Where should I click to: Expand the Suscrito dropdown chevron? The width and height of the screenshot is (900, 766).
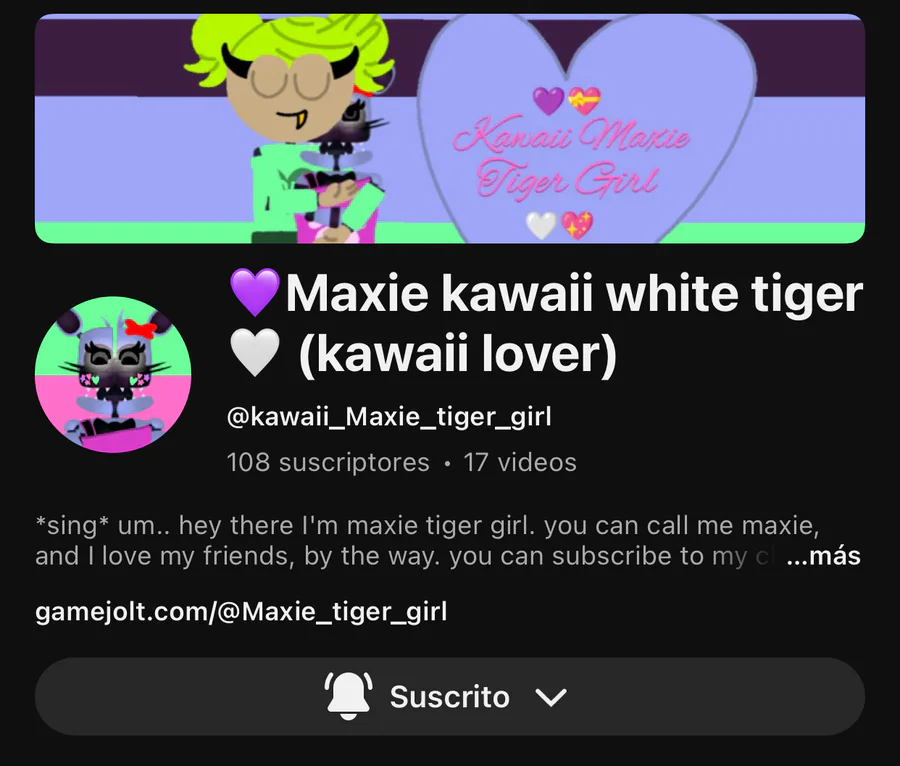[551, 697]
